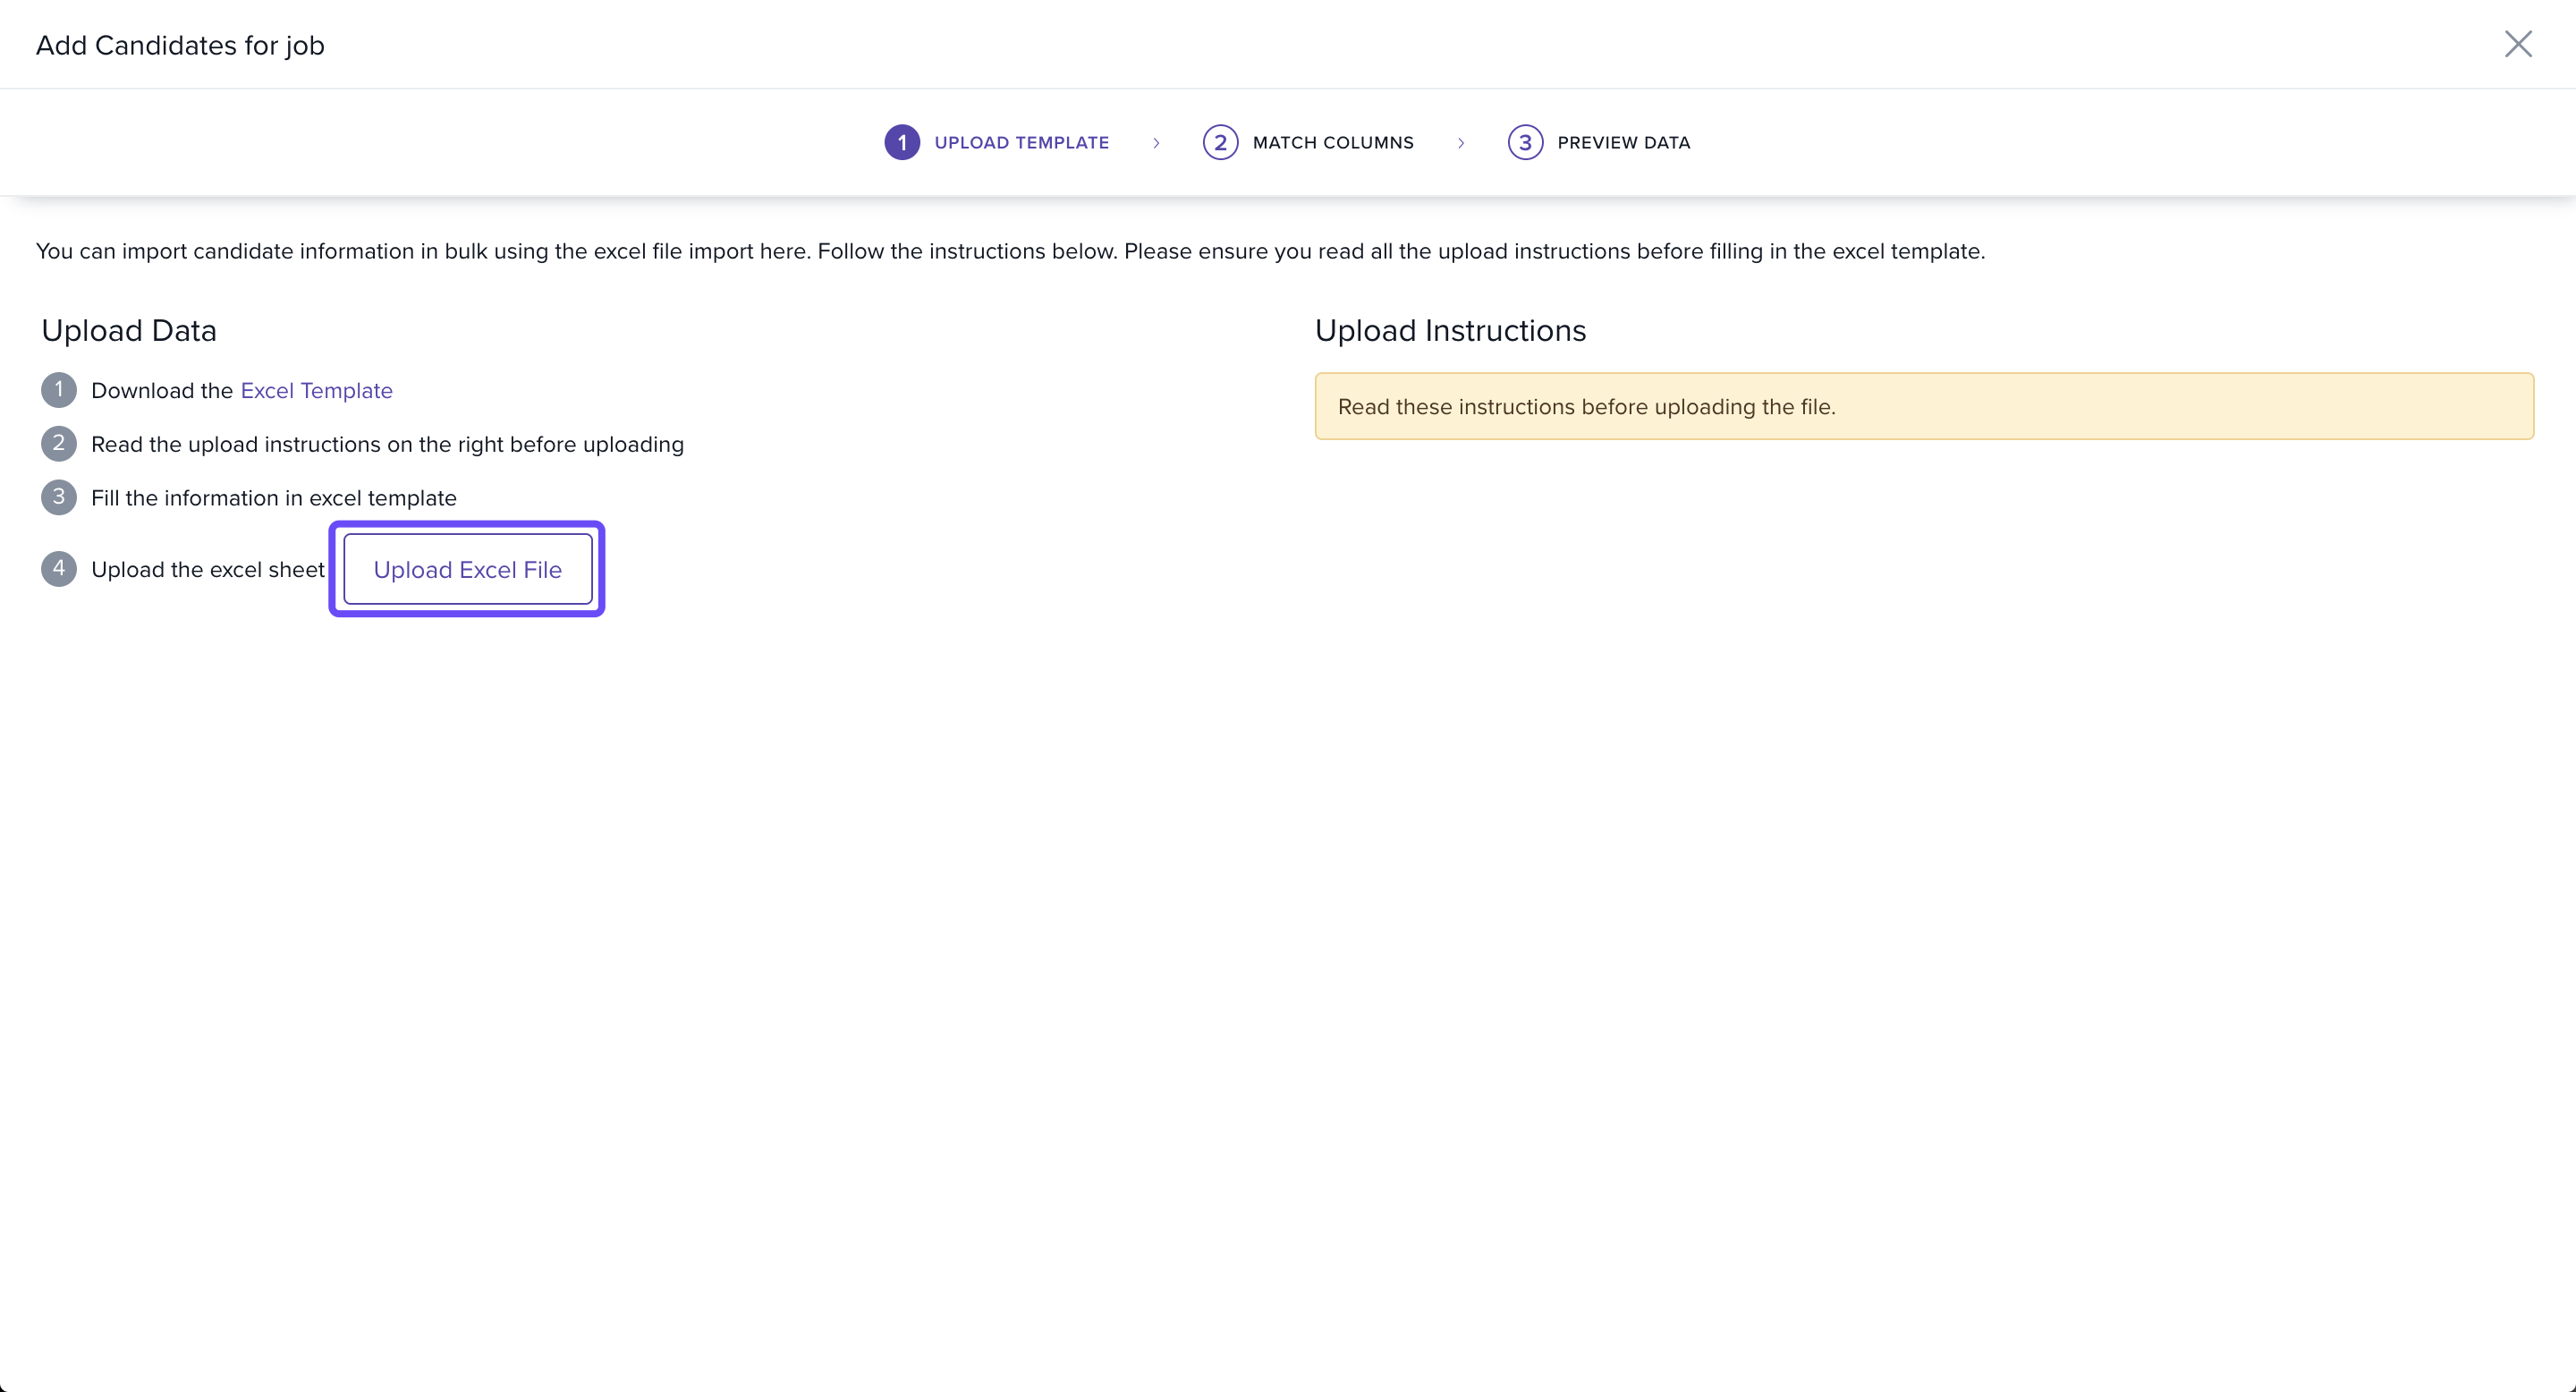Click the yellow instructions notice banner
This screenshot has height=1392, width=2576.
(x=1923, y=407)
